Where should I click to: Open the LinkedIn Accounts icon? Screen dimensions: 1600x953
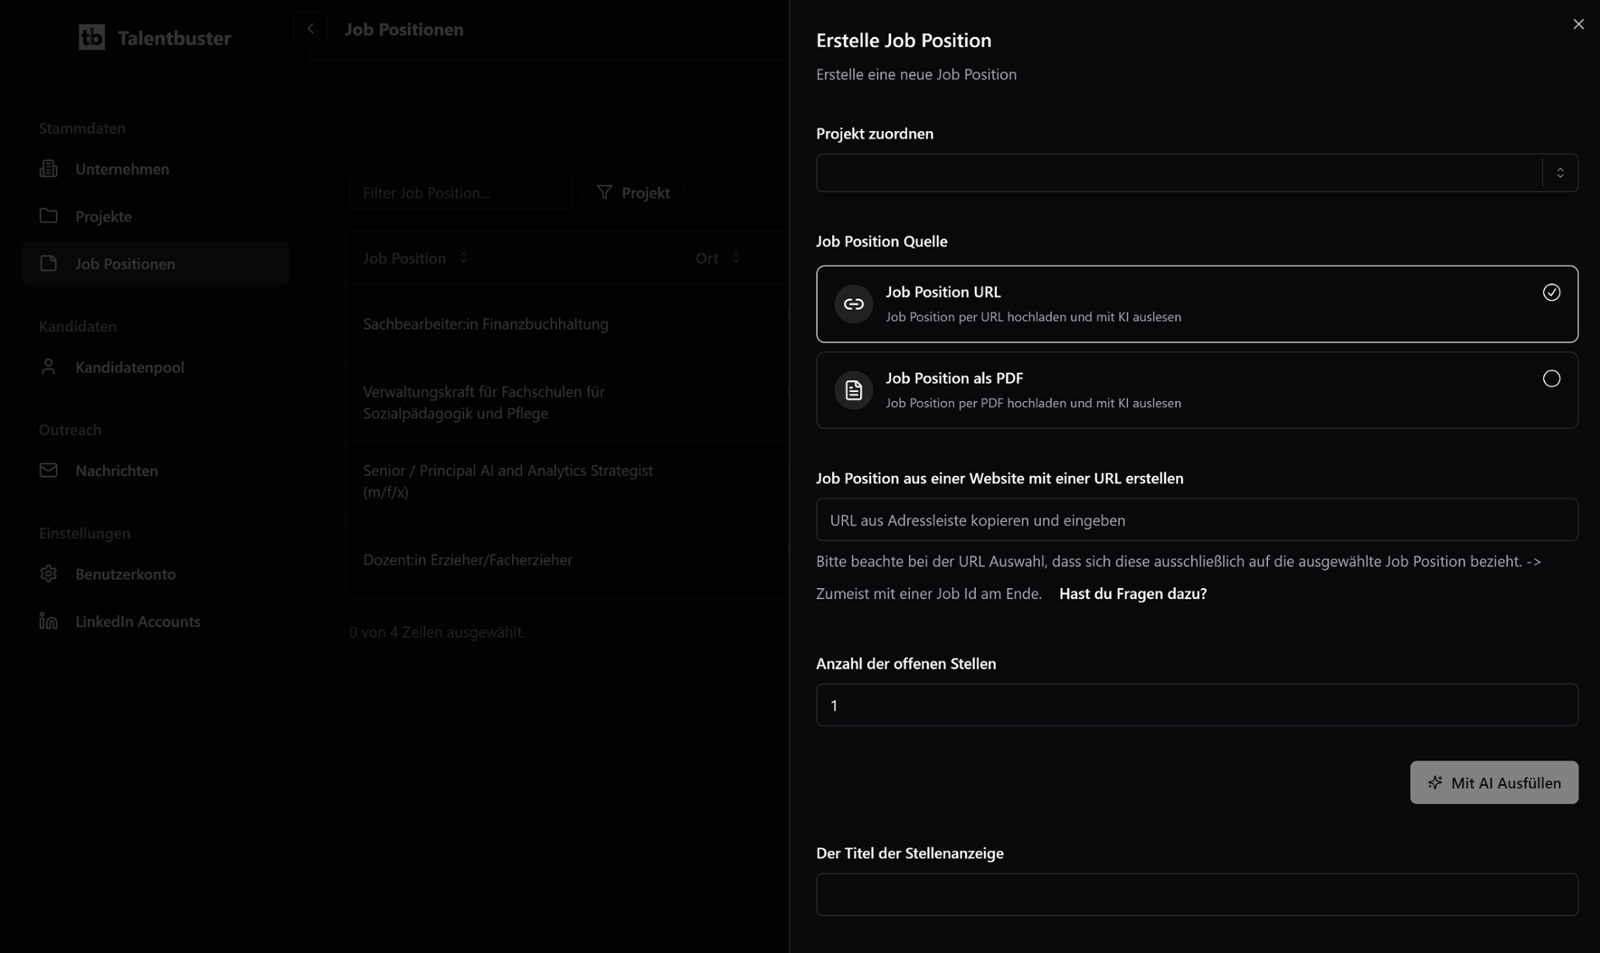click(48, 621)
